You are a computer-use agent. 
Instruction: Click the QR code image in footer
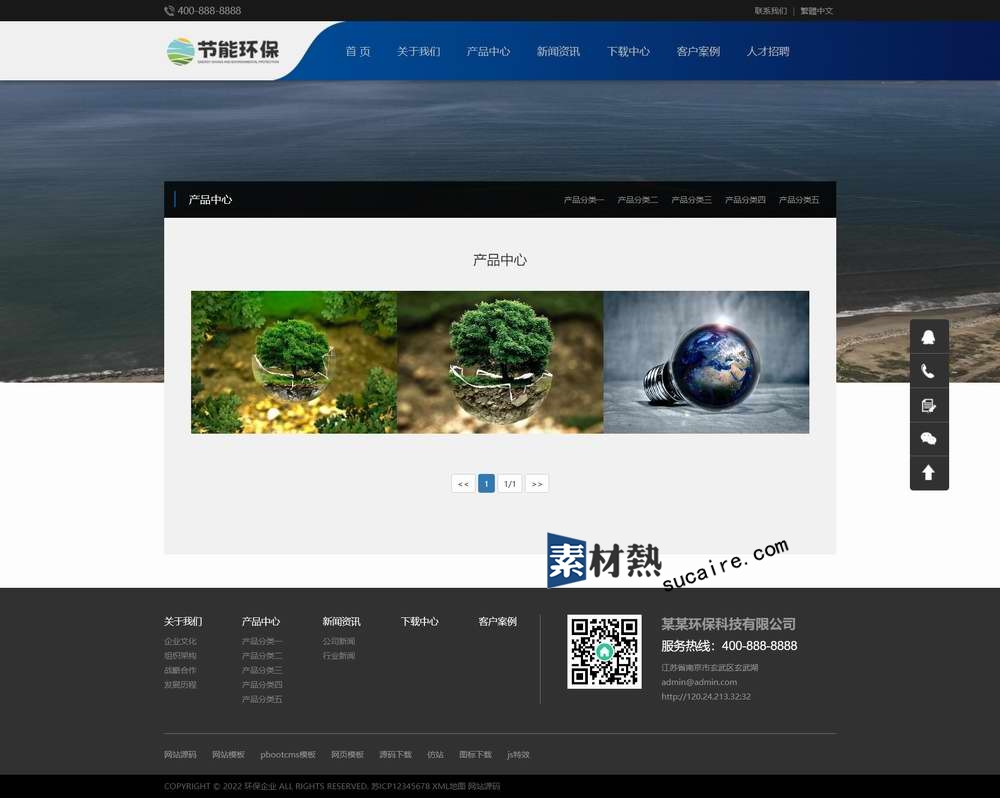pyautogui.click(x=604, y=651)
